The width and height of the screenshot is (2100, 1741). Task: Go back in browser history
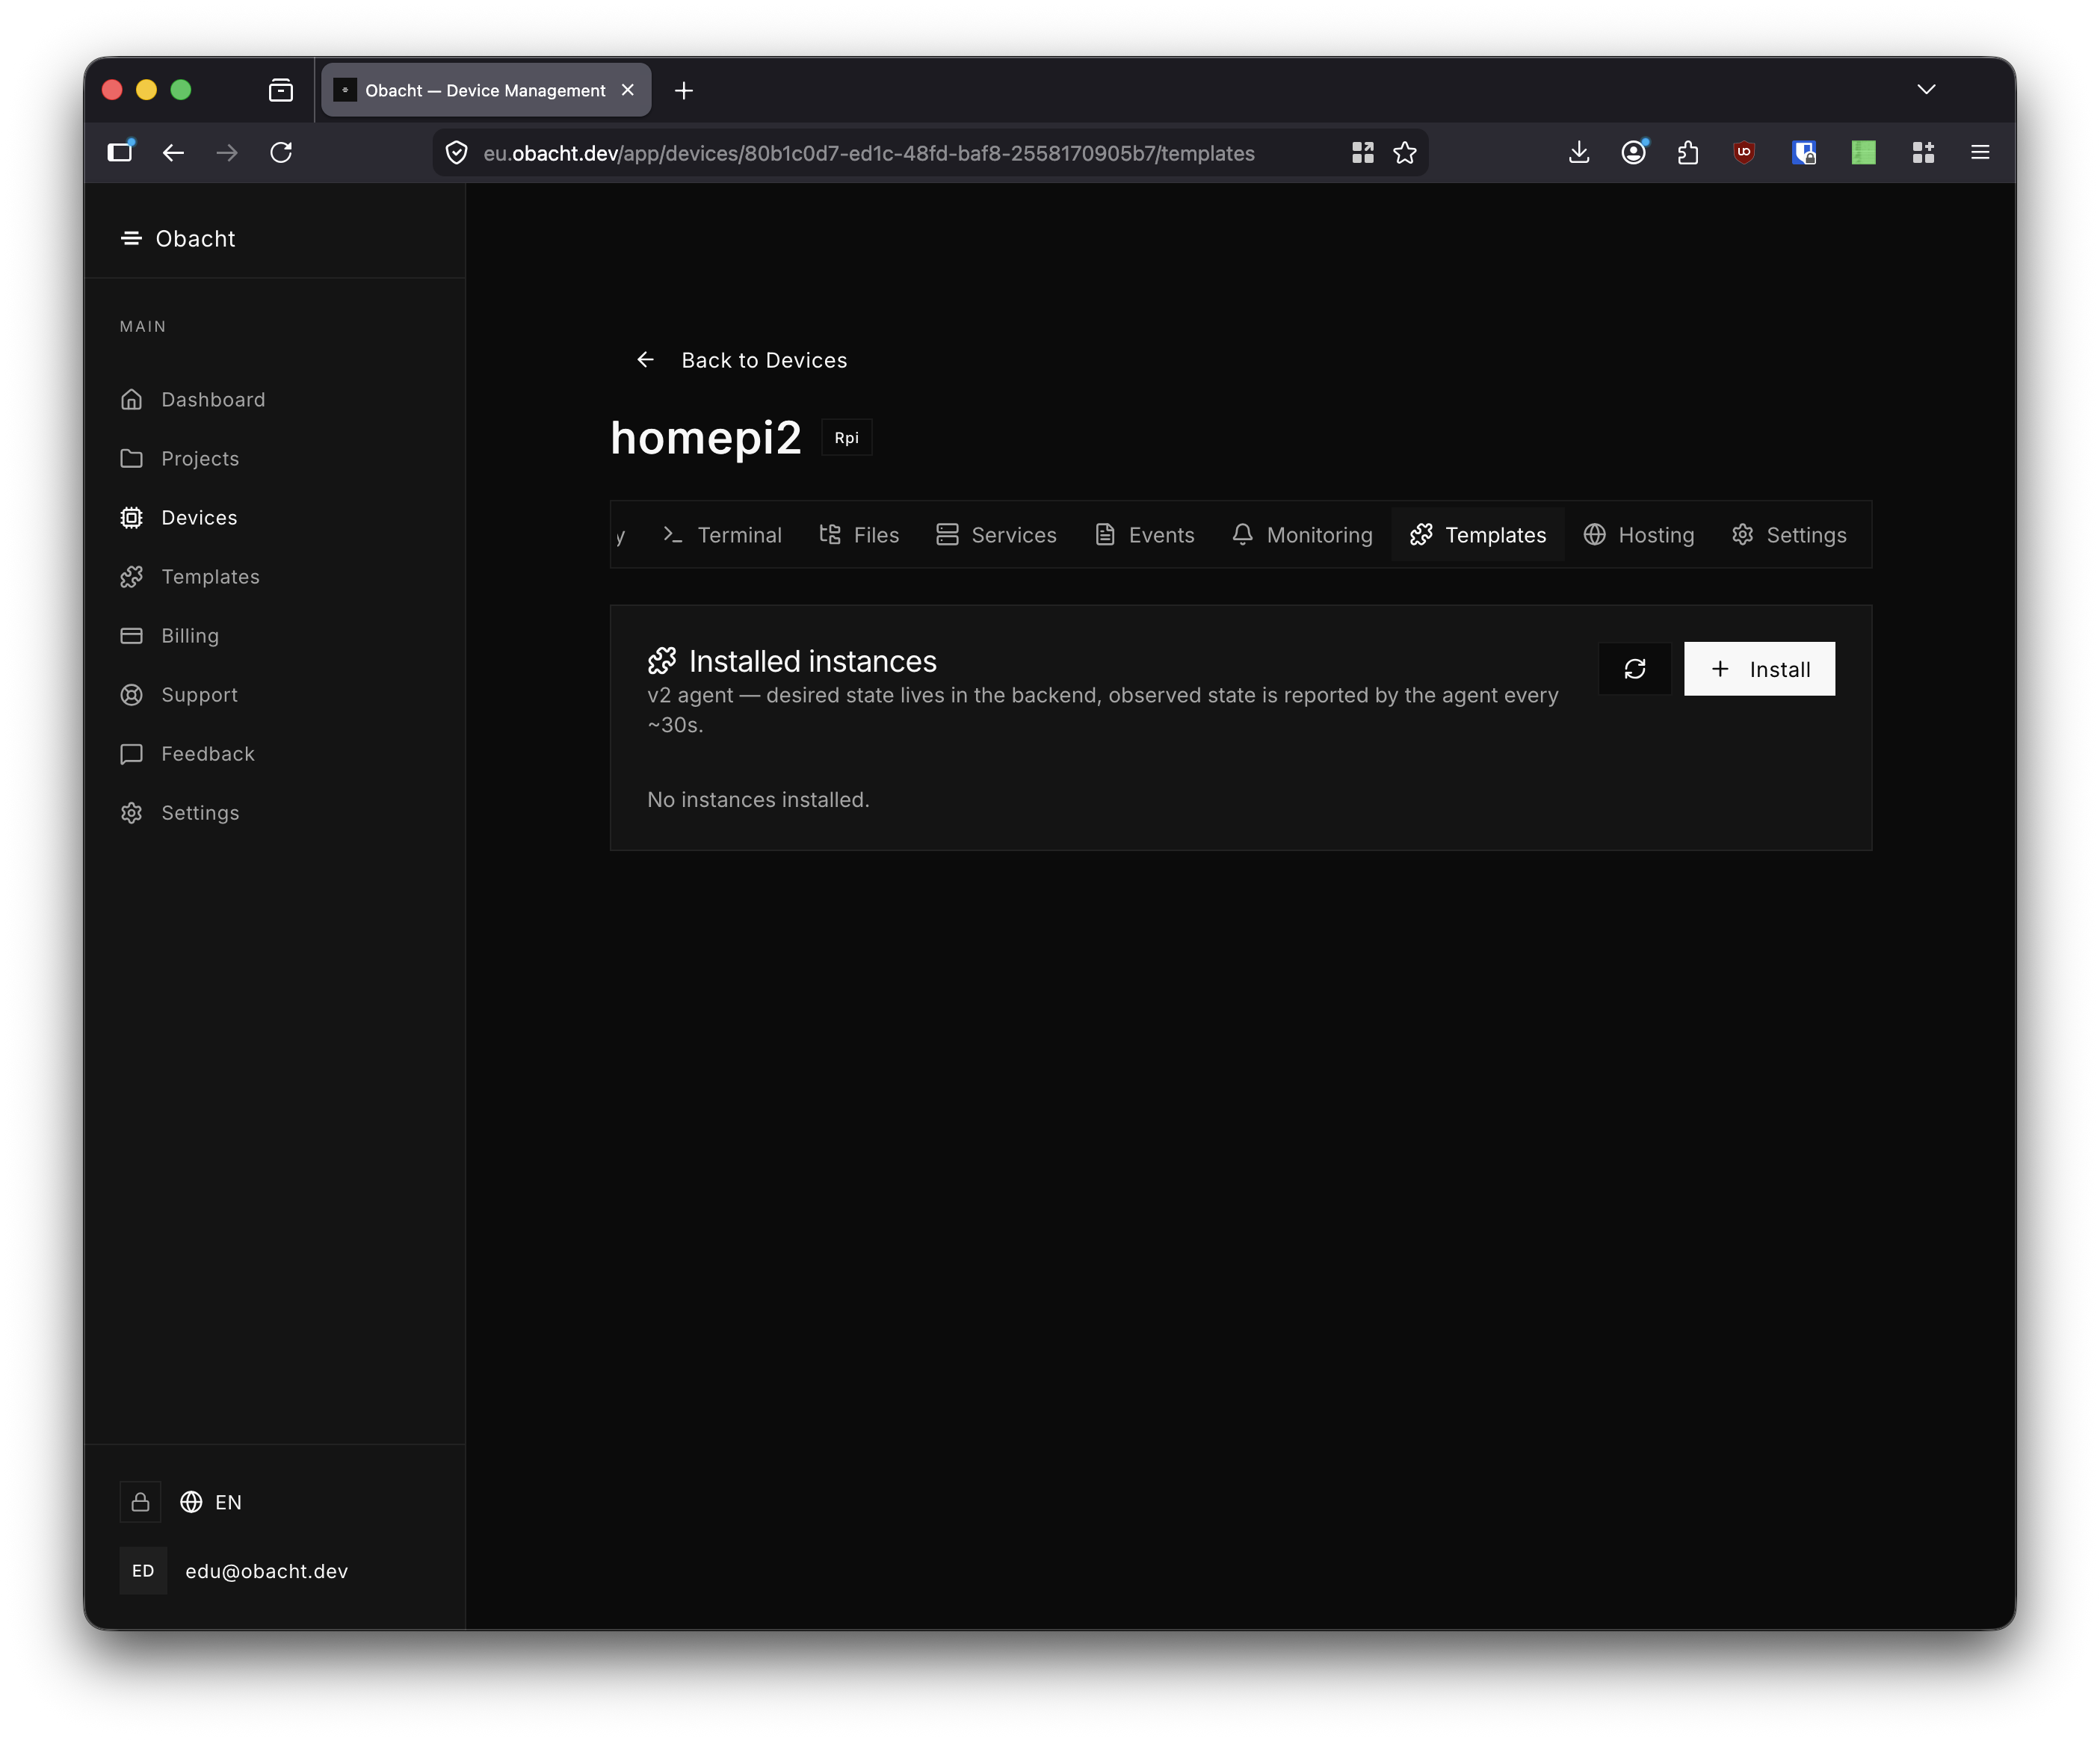click(173, 152)
